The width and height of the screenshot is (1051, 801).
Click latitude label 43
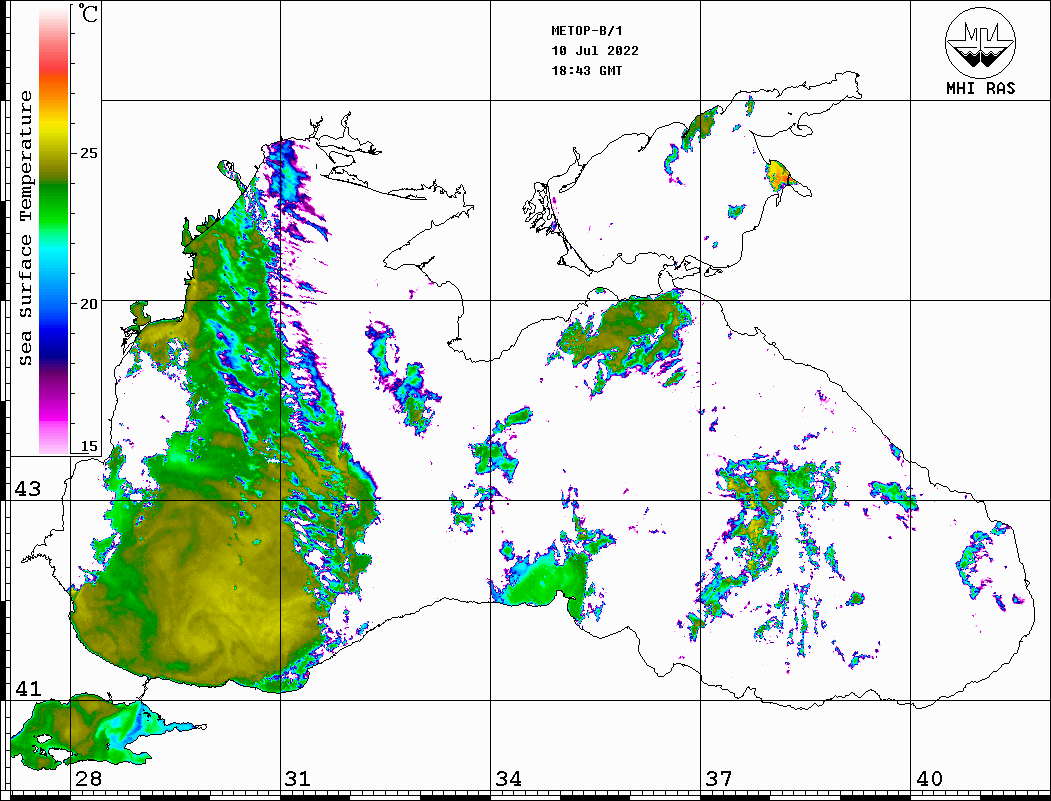click(28, 489)
